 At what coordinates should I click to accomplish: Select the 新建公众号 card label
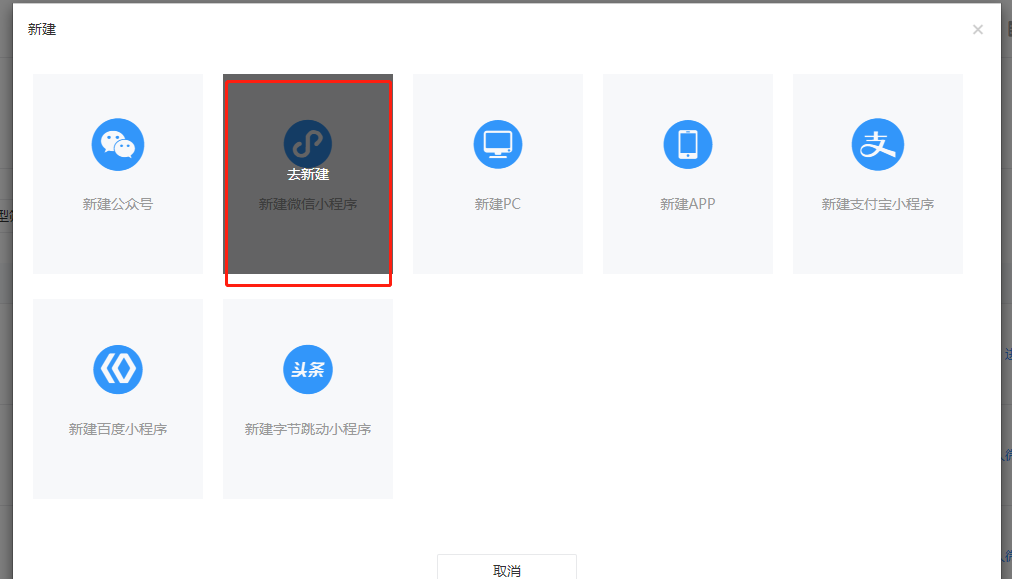(x=117, y=204)
